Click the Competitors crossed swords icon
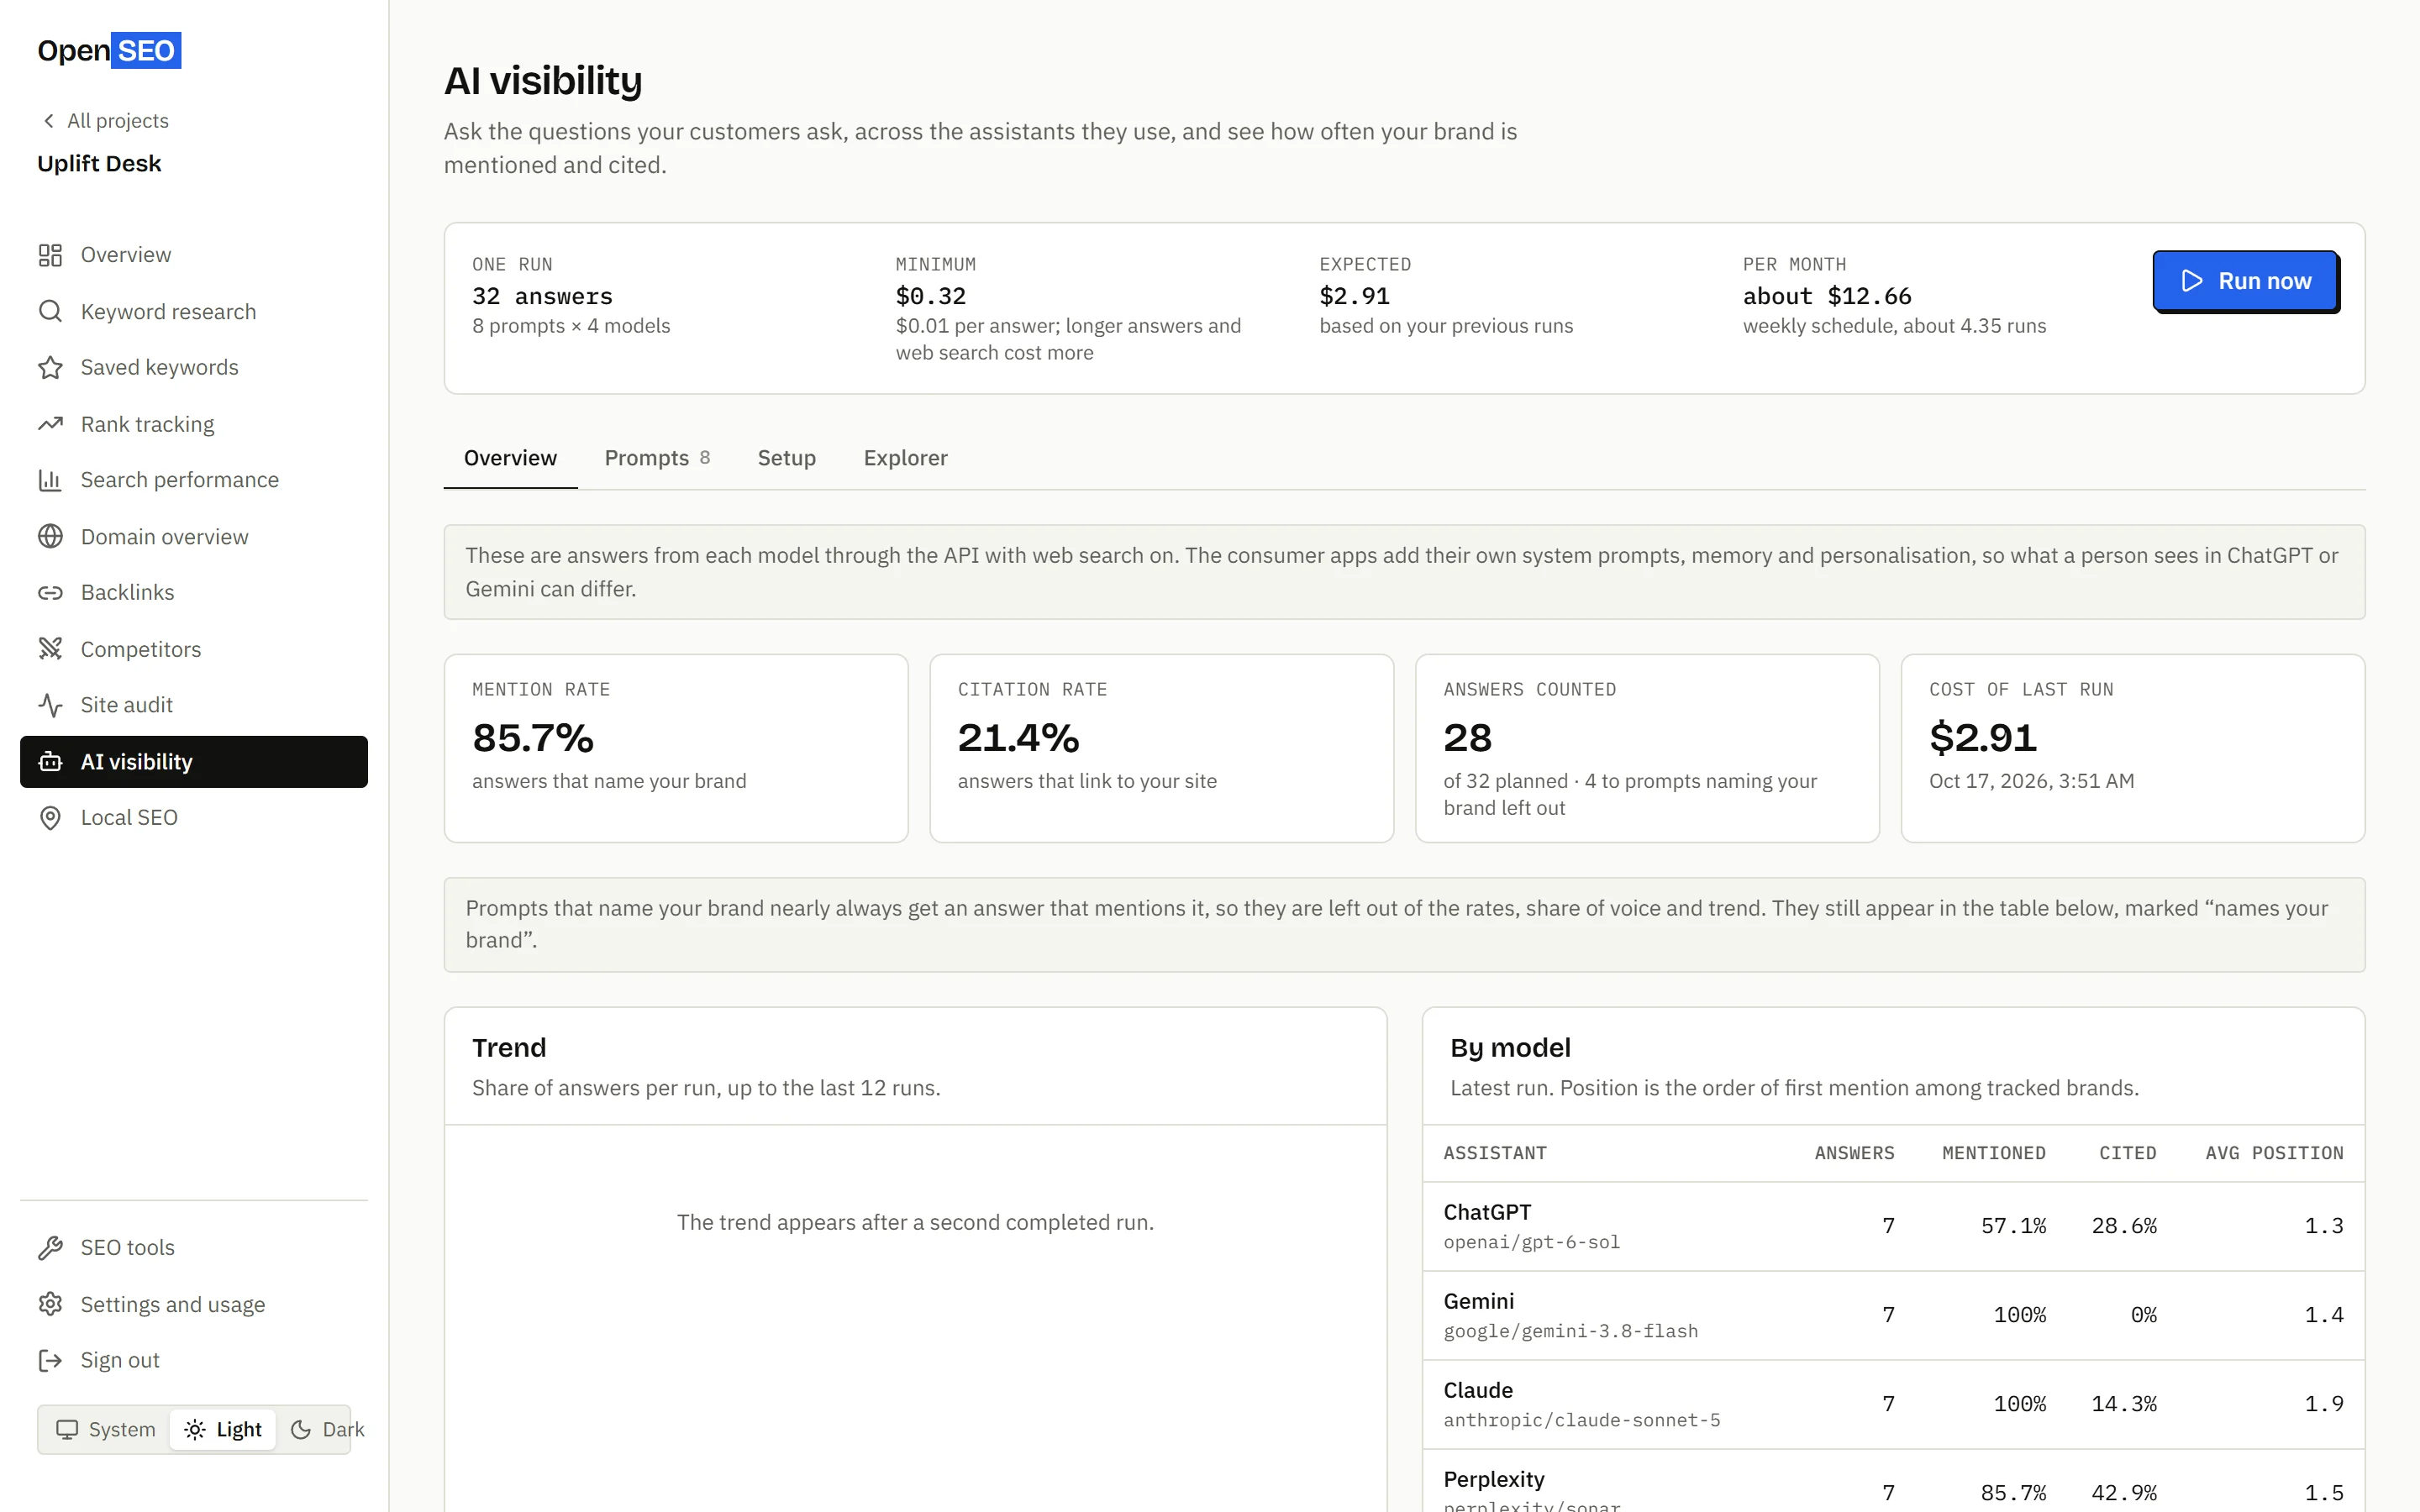Image resolution: width=2420 pixels, height=1512 pixels. coord(50,649)
